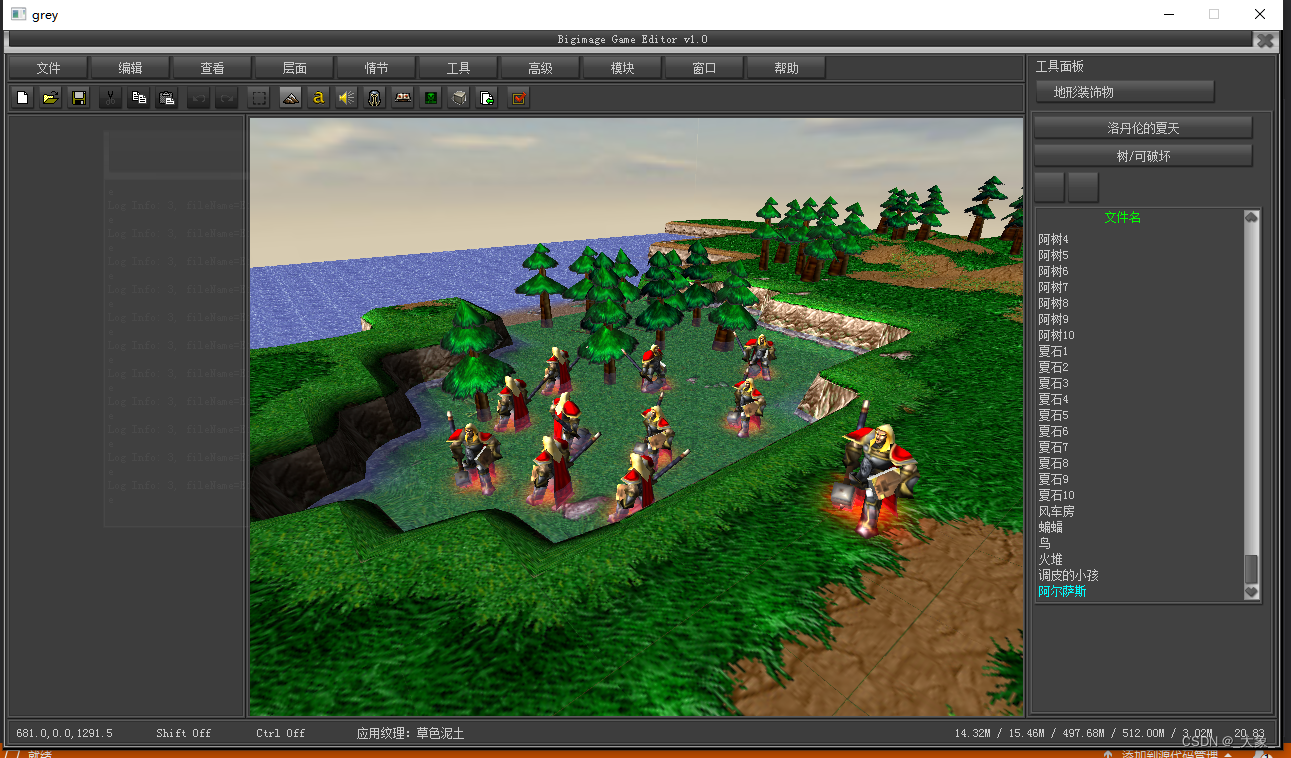Select 阿树4 in the file list

(x=1053, y=240)
